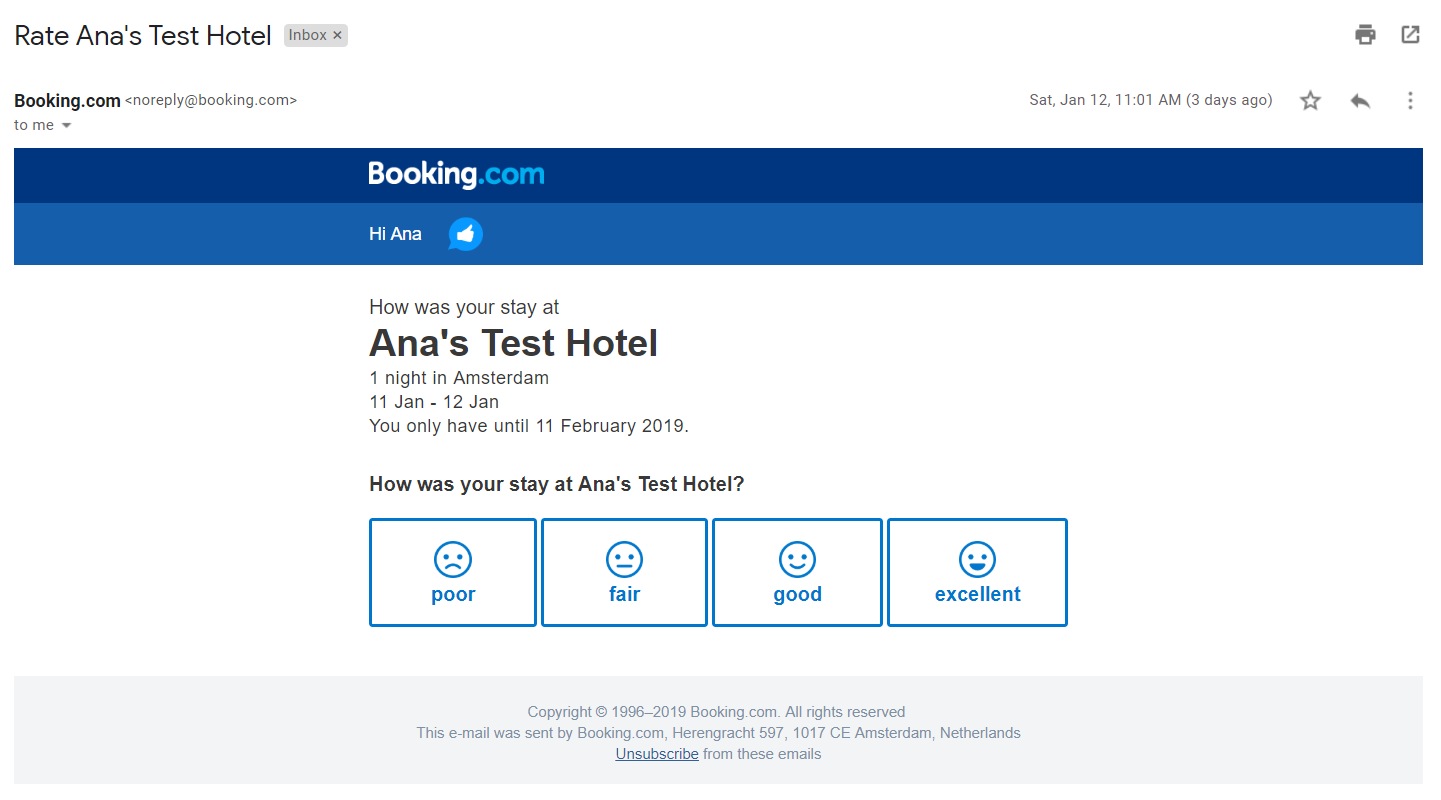Star this Booking.com email
1441x800 pixels.
pos(1310,100)
